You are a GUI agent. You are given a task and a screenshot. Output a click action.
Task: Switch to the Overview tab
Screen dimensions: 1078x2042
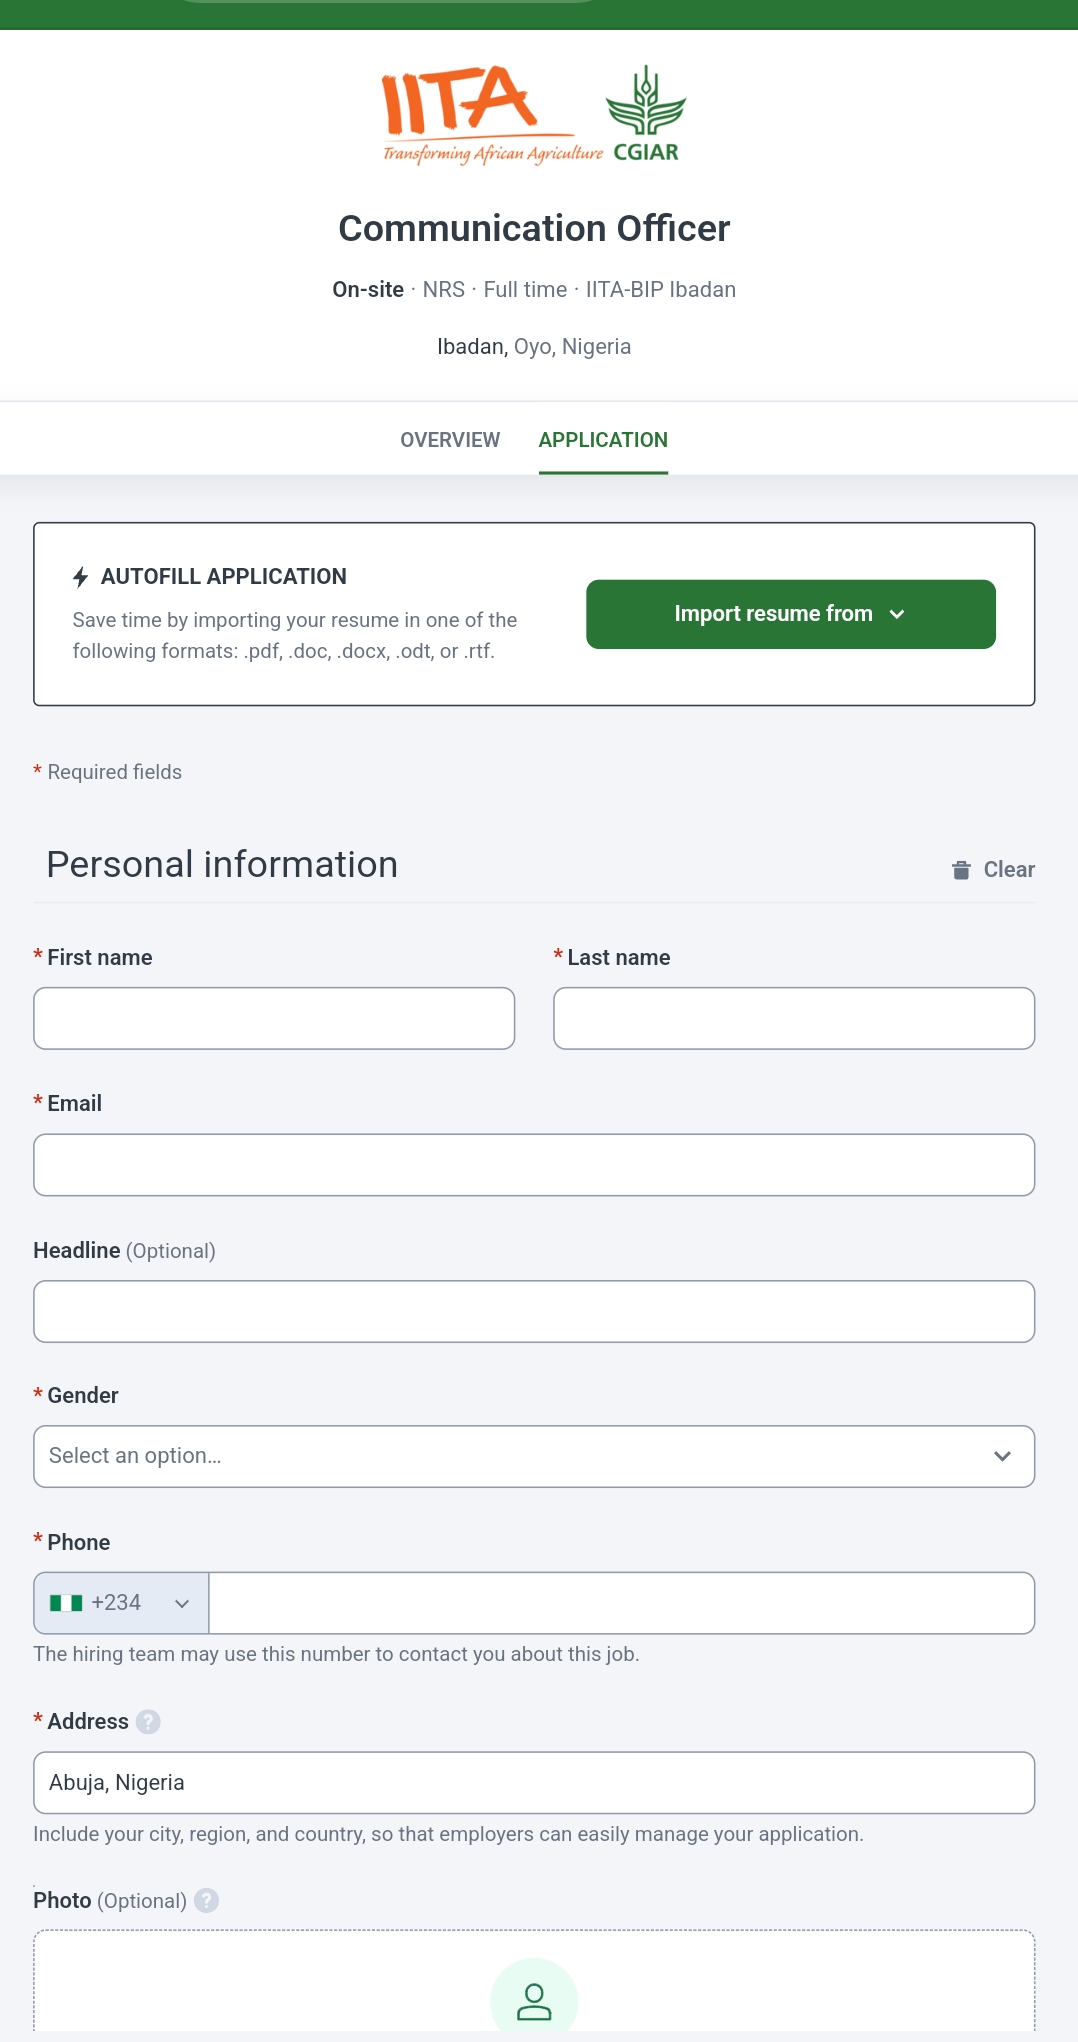[x=450, y=440]
